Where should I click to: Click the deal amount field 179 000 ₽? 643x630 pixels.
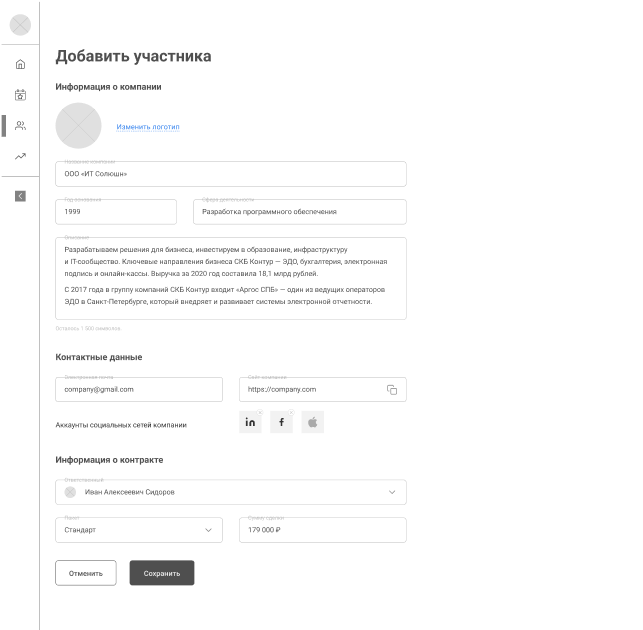(322, 530)
